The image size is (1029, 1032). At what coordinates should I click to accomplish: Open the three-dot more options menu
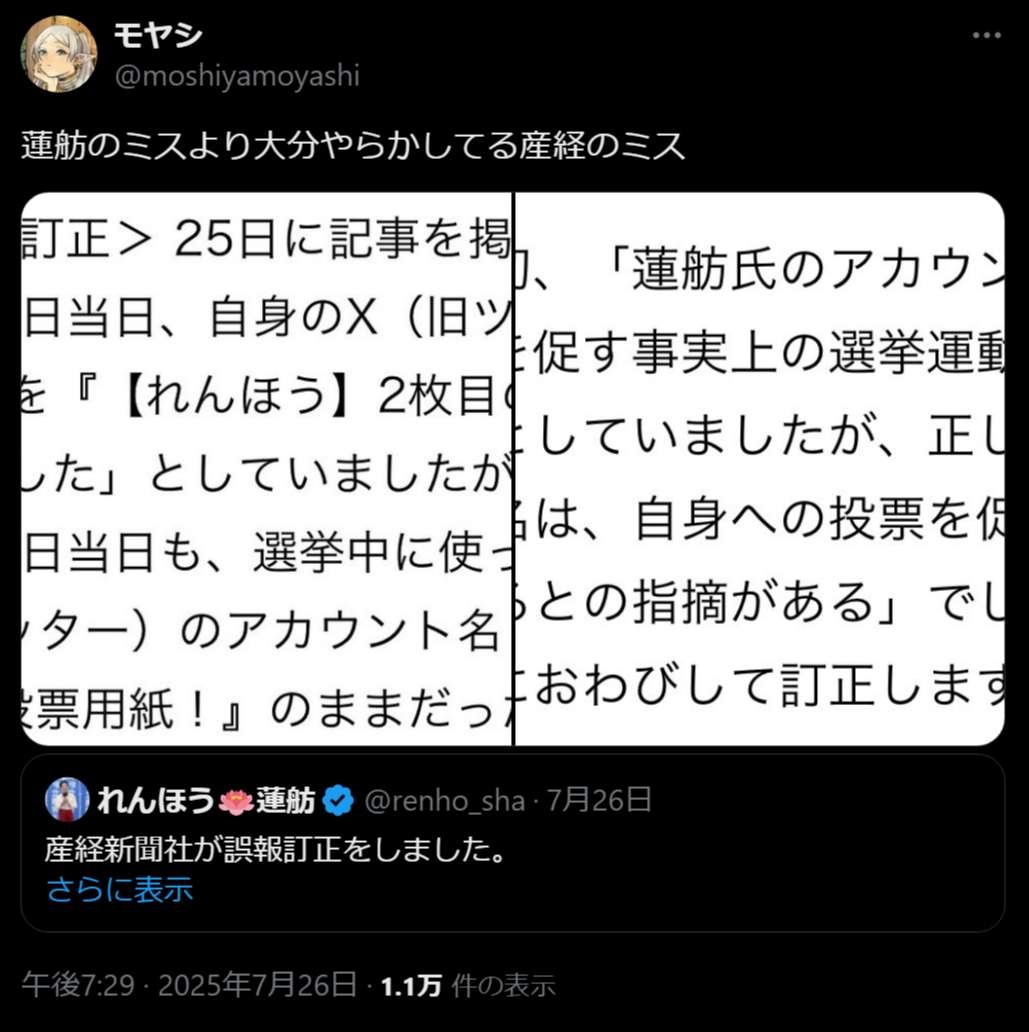click(x=987, y=36)
